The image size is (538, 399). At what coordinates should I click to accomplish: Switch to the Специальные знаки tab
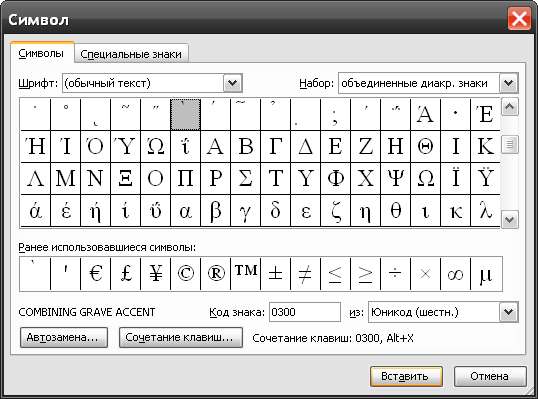(131, 54)
